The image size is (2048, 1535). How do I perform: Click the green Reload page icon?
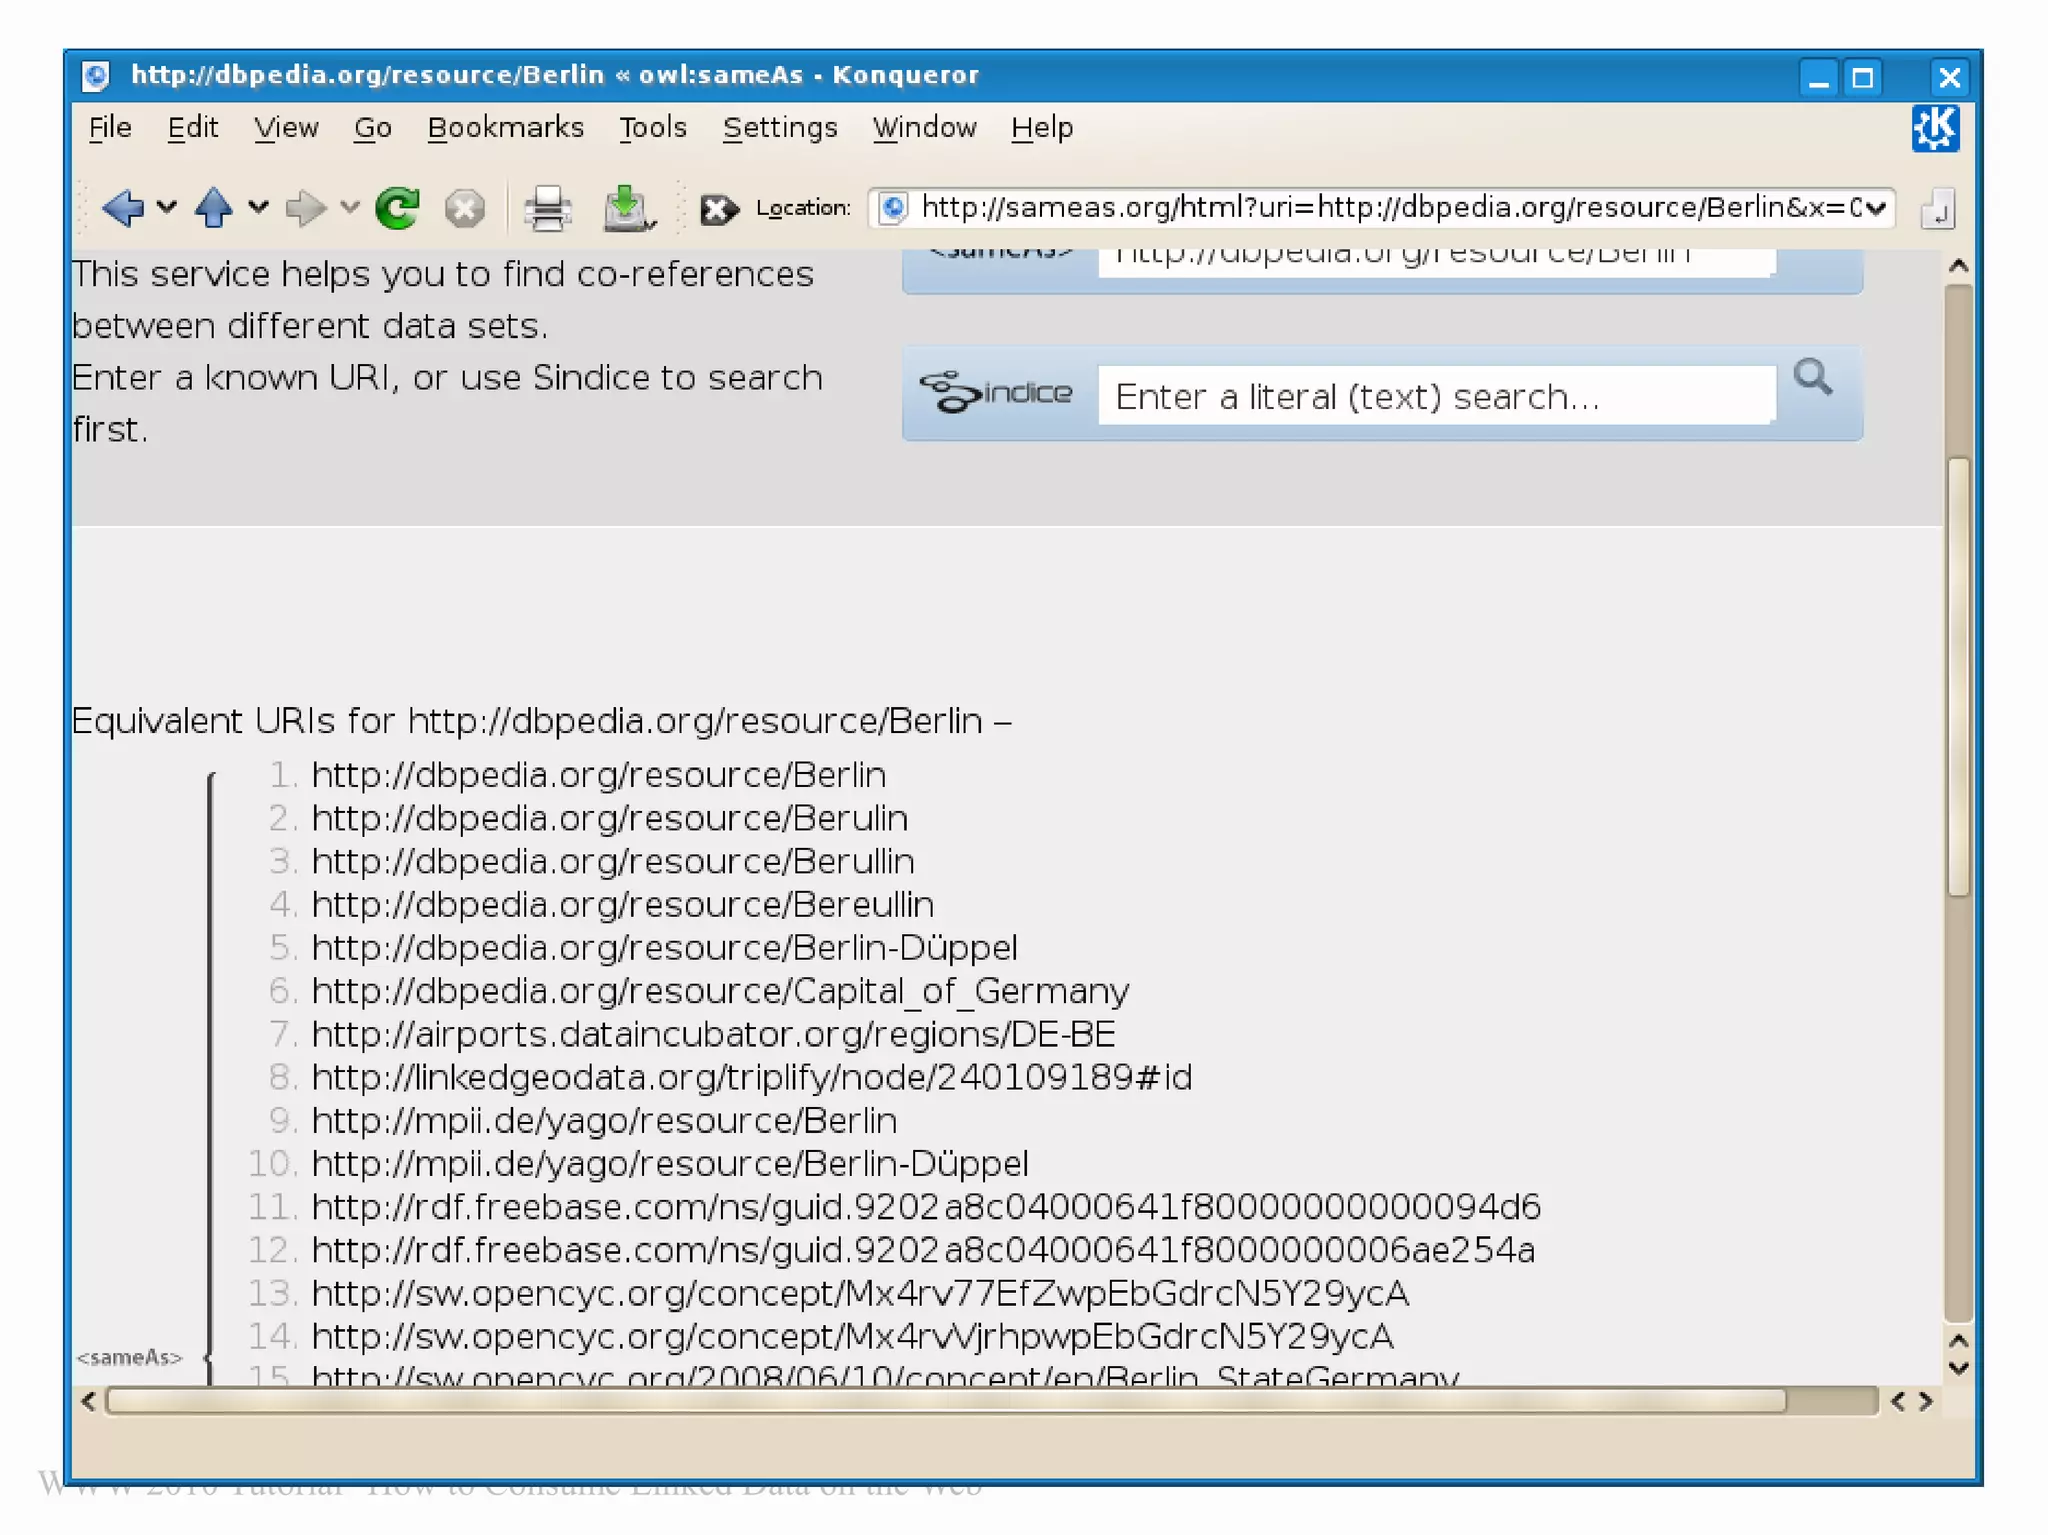[397, 208]
